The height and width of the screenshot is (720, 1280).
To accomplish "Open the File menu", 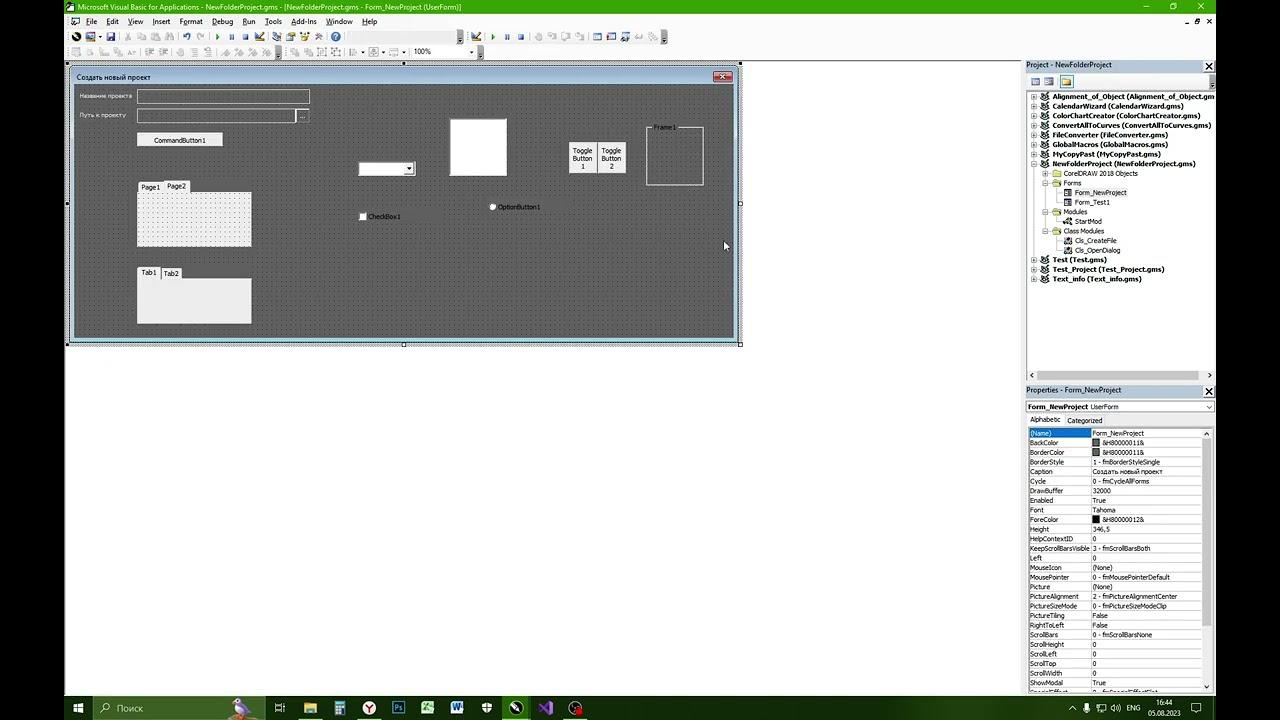I will [x=91, y=21].
